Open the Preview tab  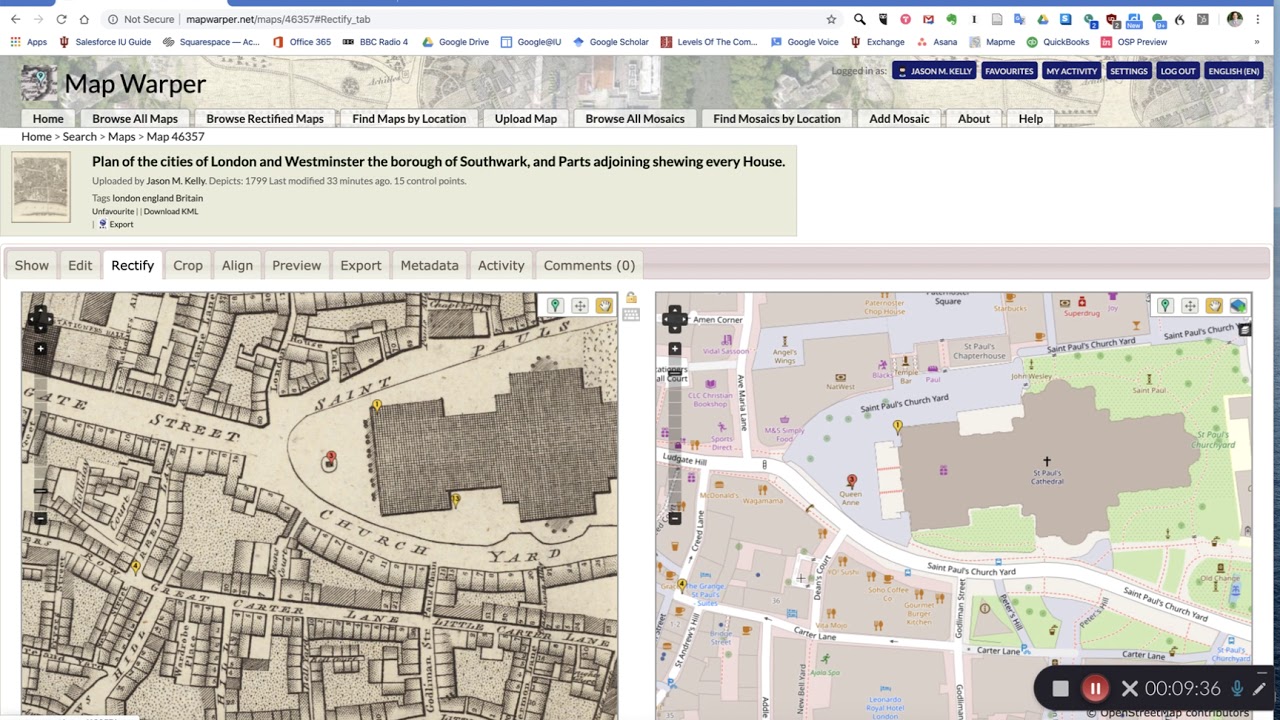pos(297,265)
